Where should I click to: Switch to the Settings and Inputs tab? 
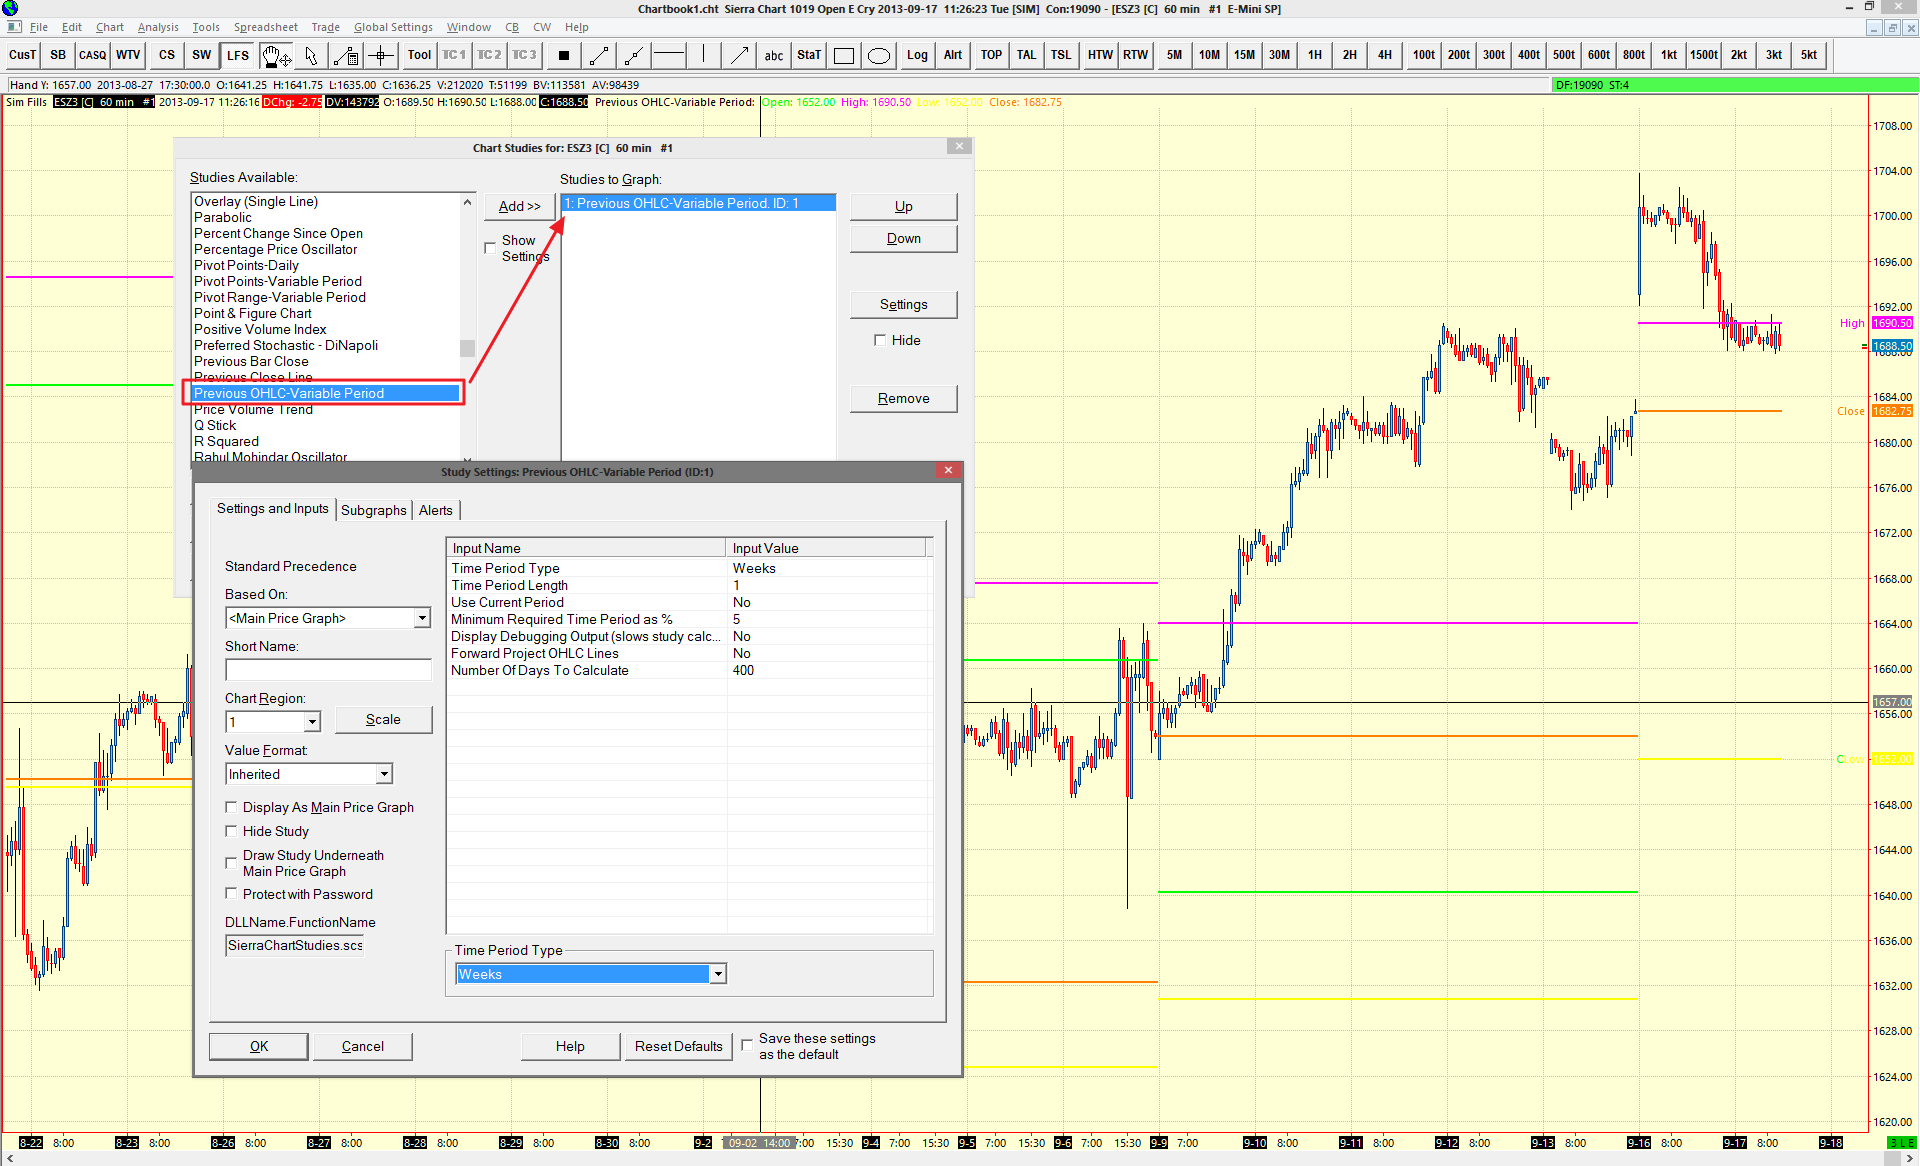point(272,509)
